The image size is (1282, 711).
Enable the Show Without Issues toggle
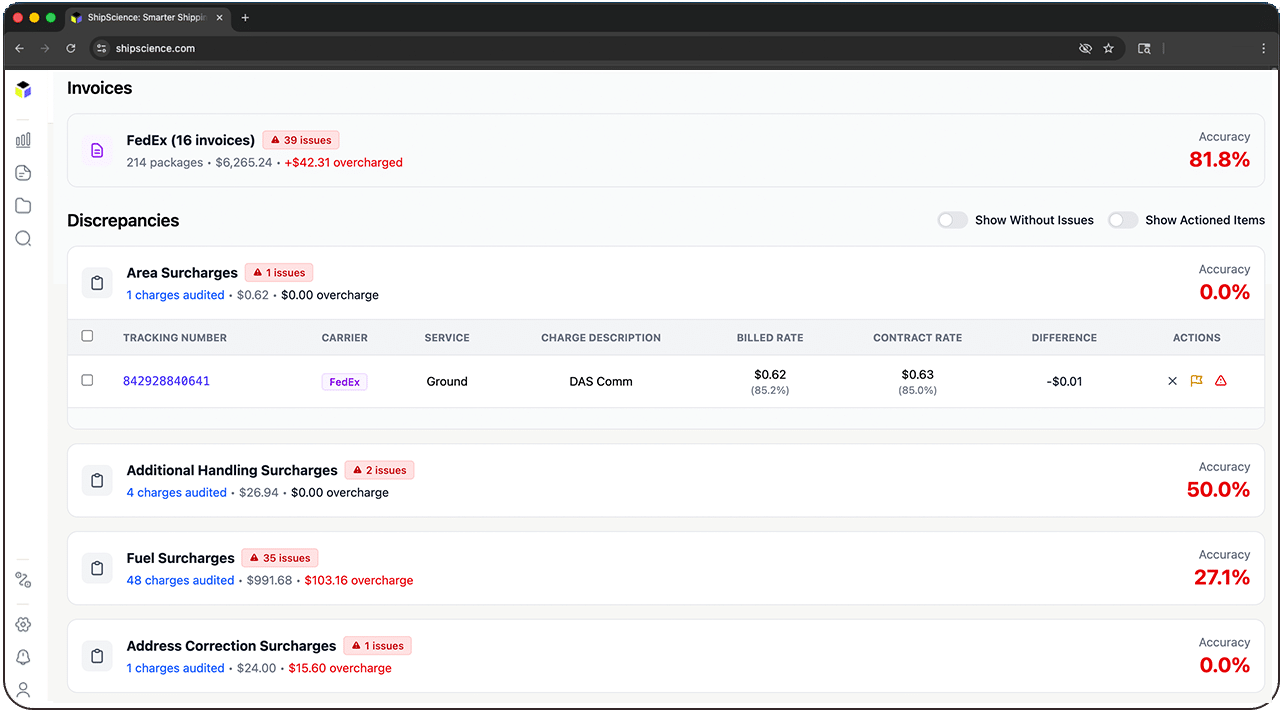(951, 219)
